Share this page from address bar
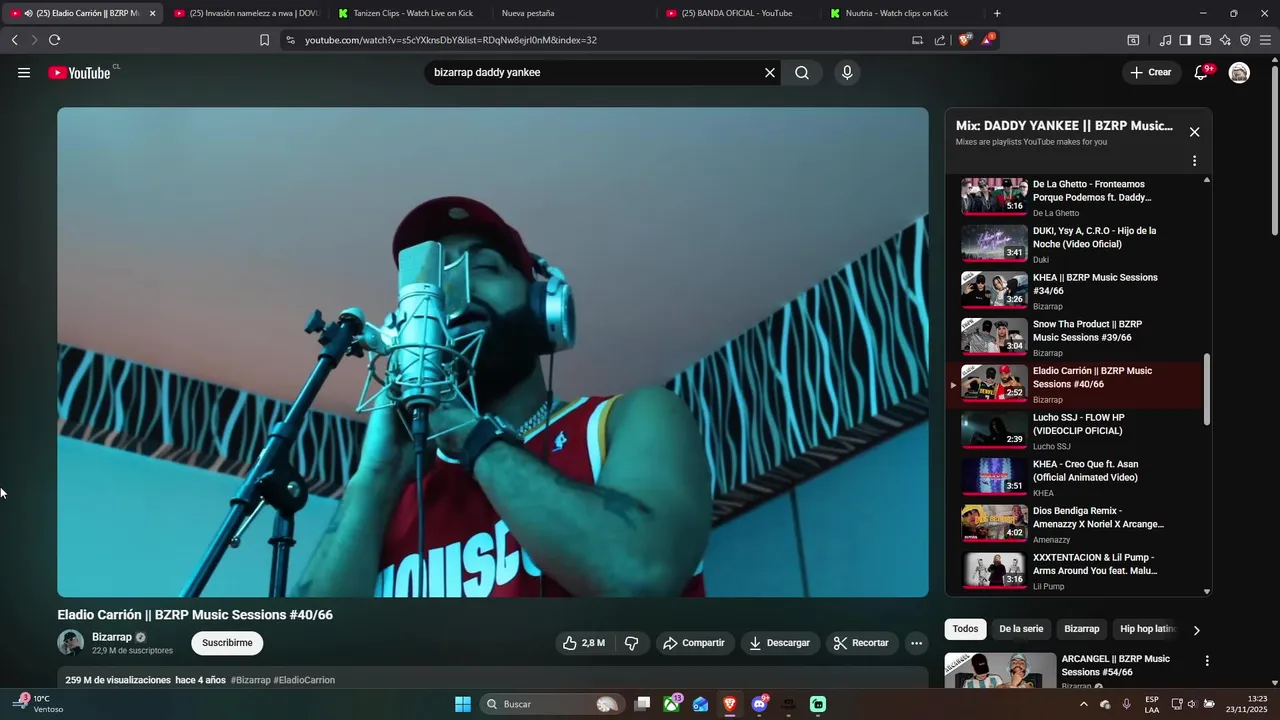Screen dimensions: 1280x720 [x=940, y=40]
